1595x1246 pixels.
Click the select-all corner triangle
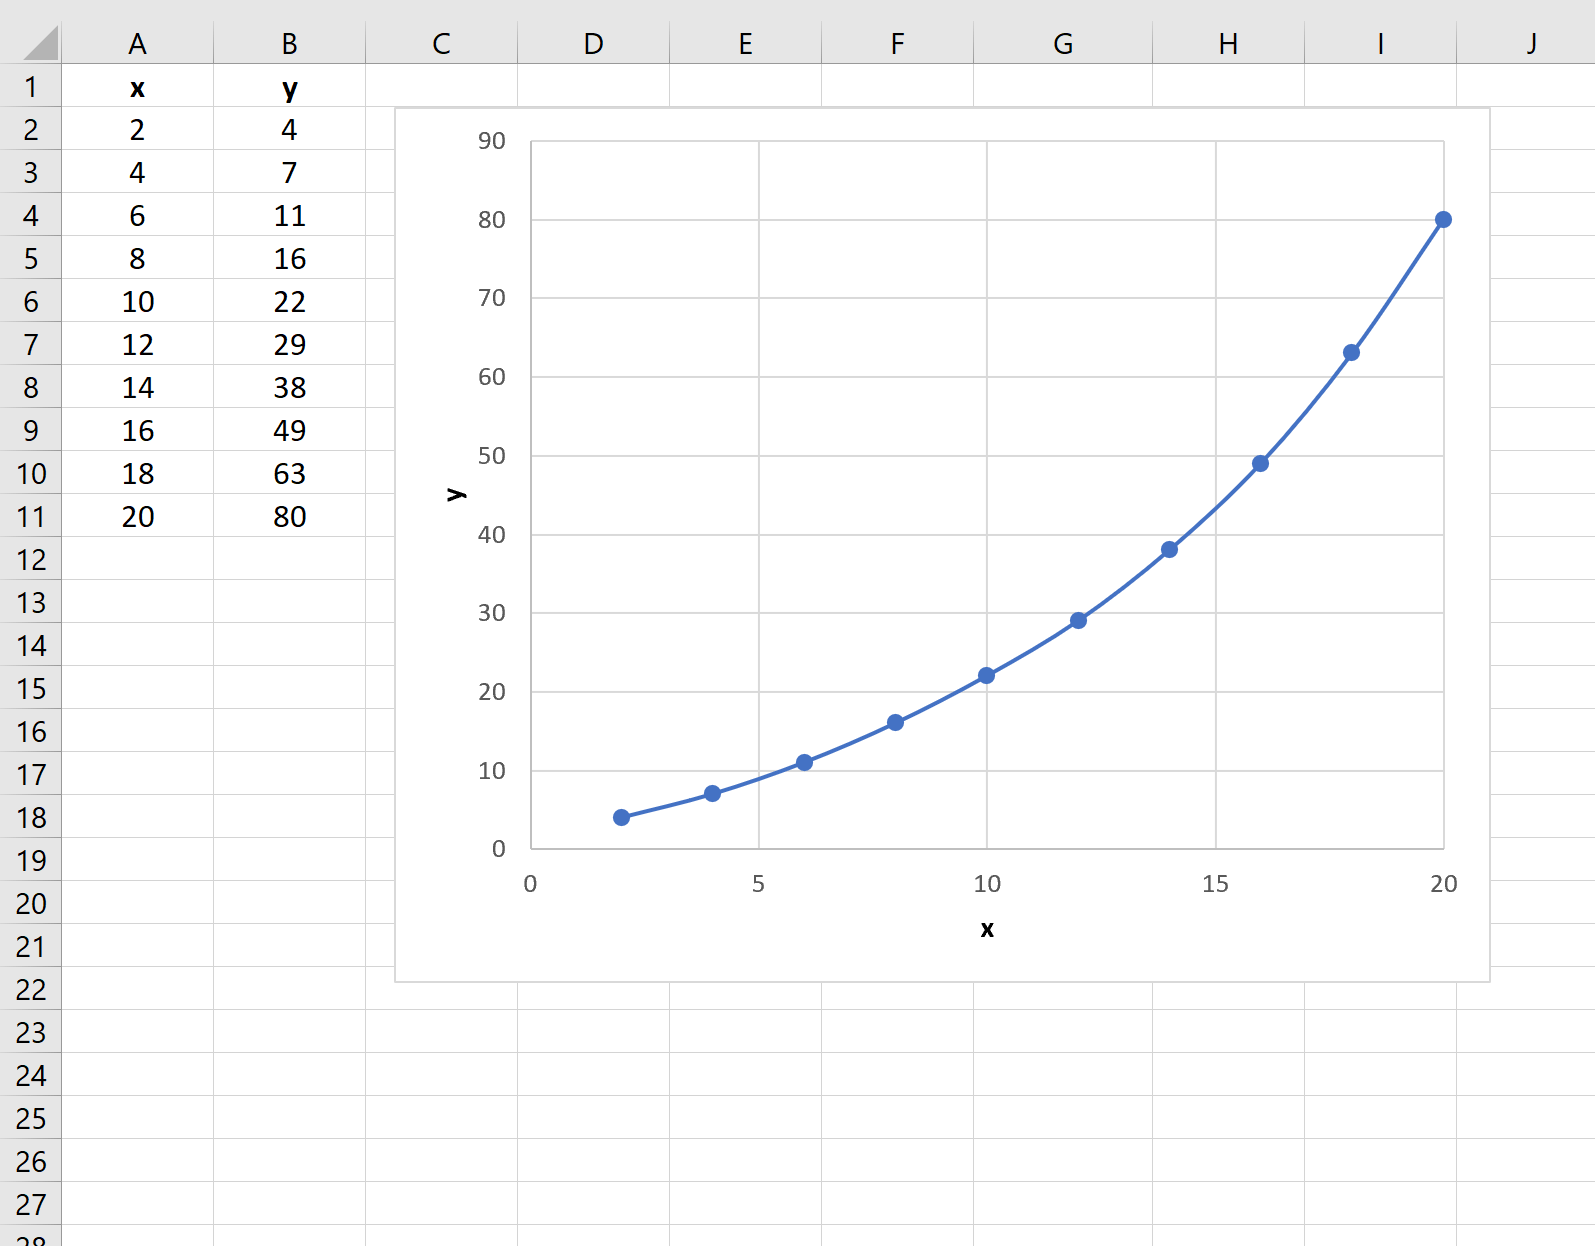click(x=41, y=43)
